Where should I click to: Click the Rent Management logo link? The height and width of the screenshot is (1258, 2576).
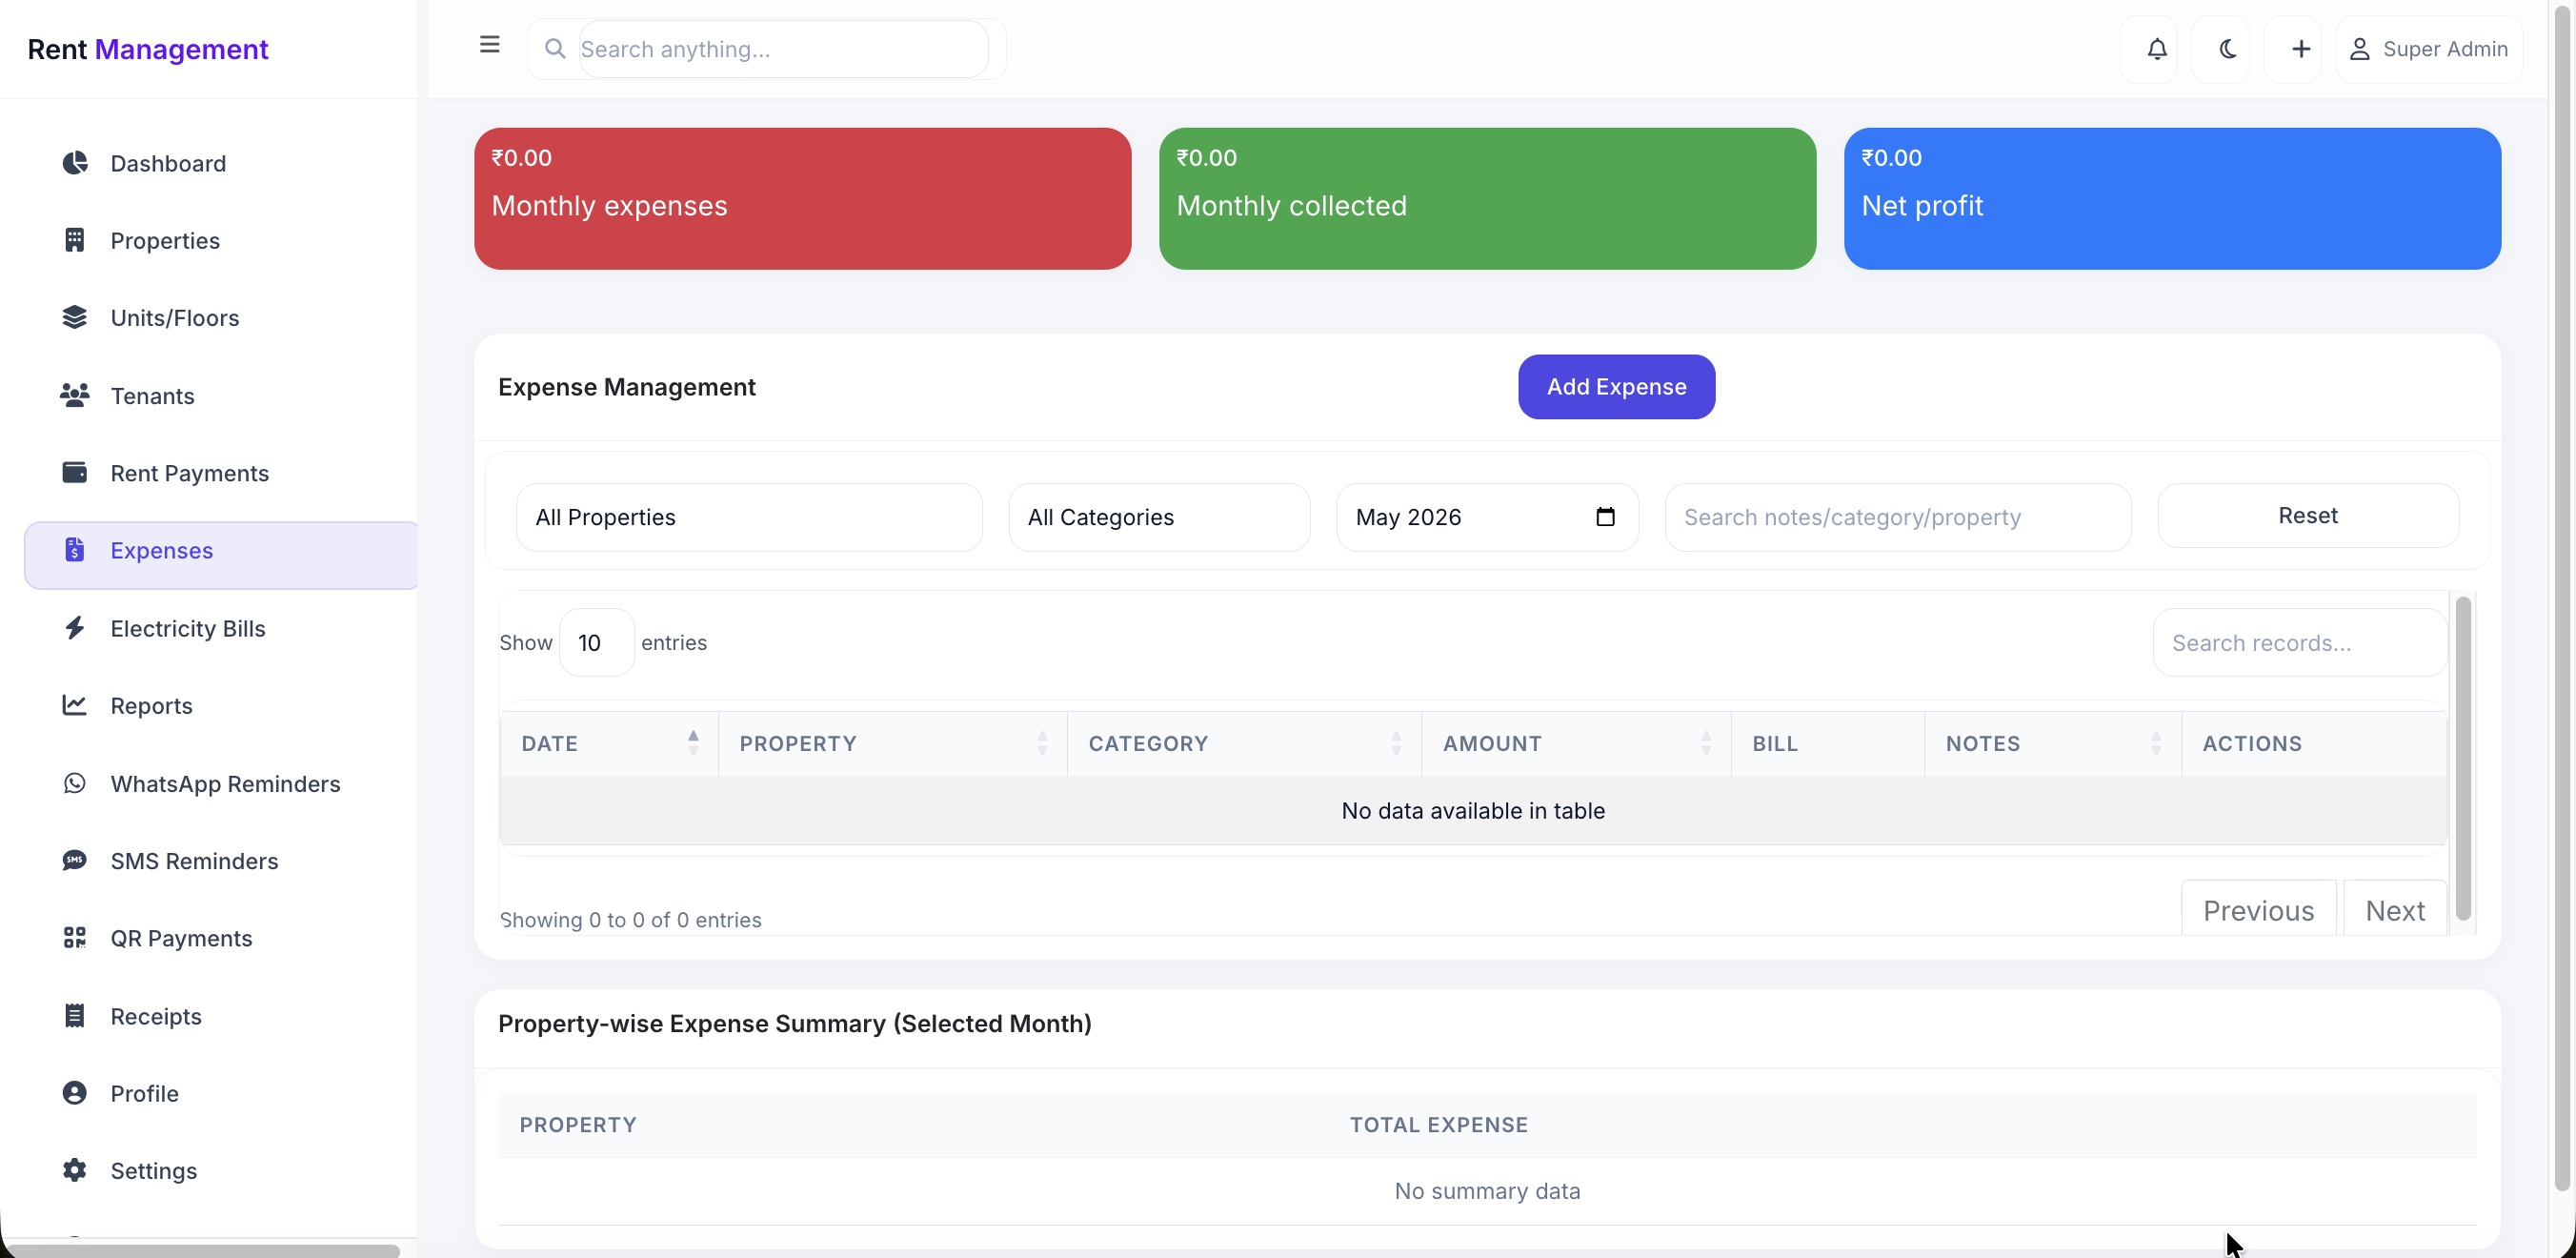tap(148, 49)
